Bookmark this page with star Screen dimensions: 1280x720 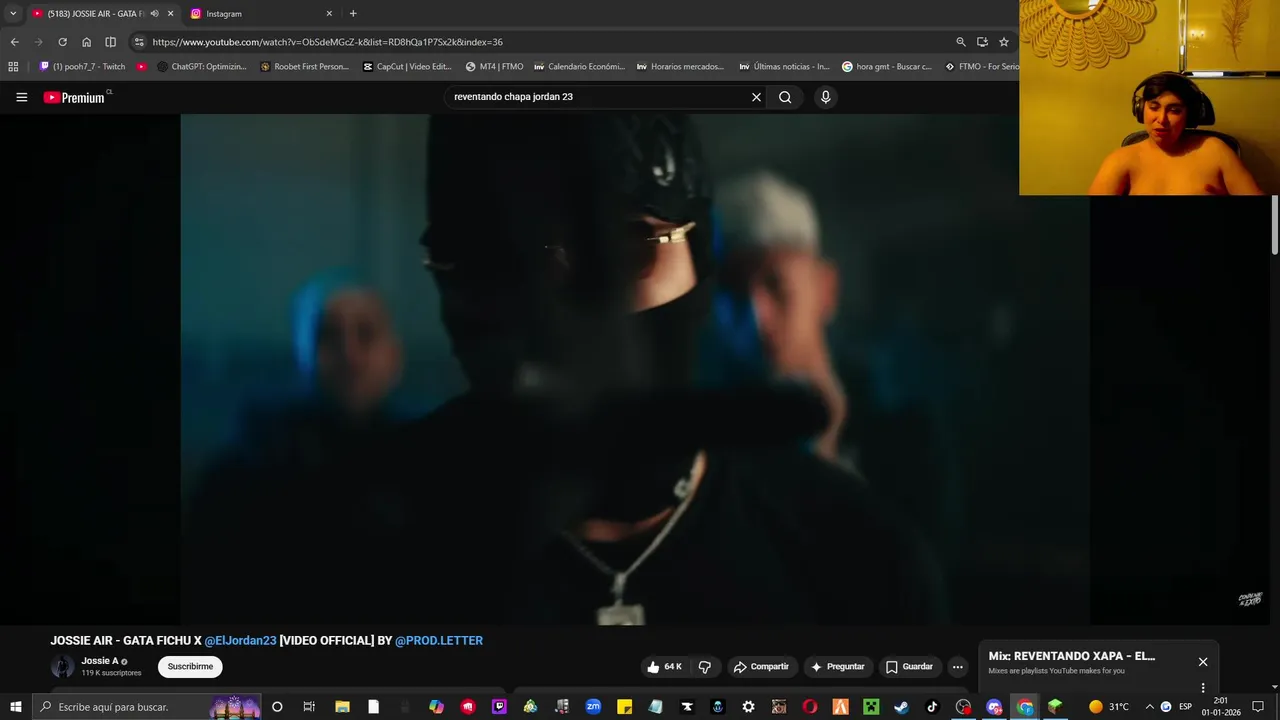pos(1004,42)
